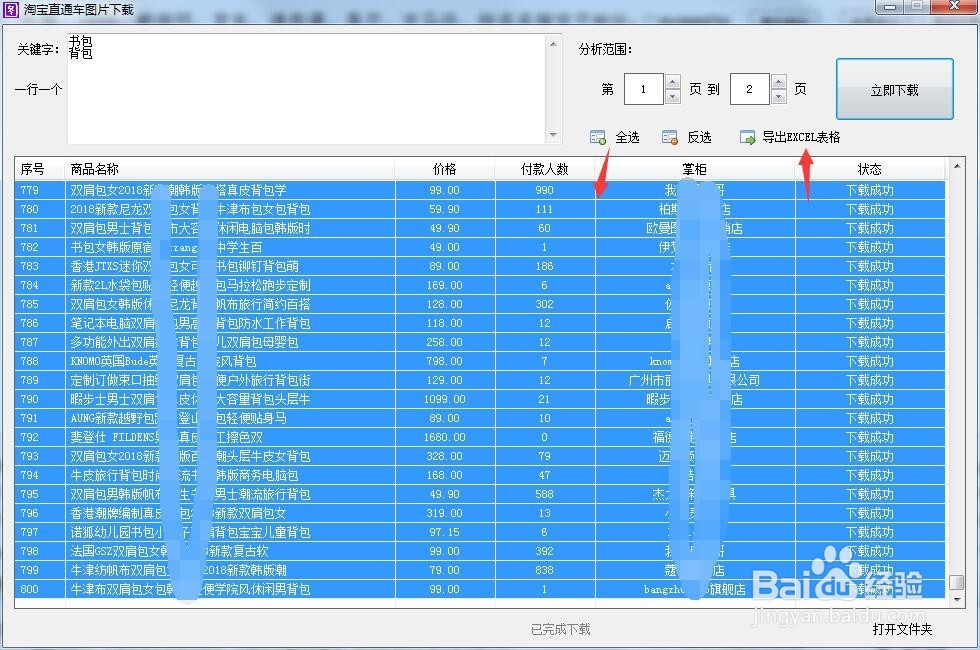The height and width of the screenshot is (650, 980).
Task: Click the green arrow export icon before 导出EXCEL表格
Action: pyautogui.click(x=748, y=137)
